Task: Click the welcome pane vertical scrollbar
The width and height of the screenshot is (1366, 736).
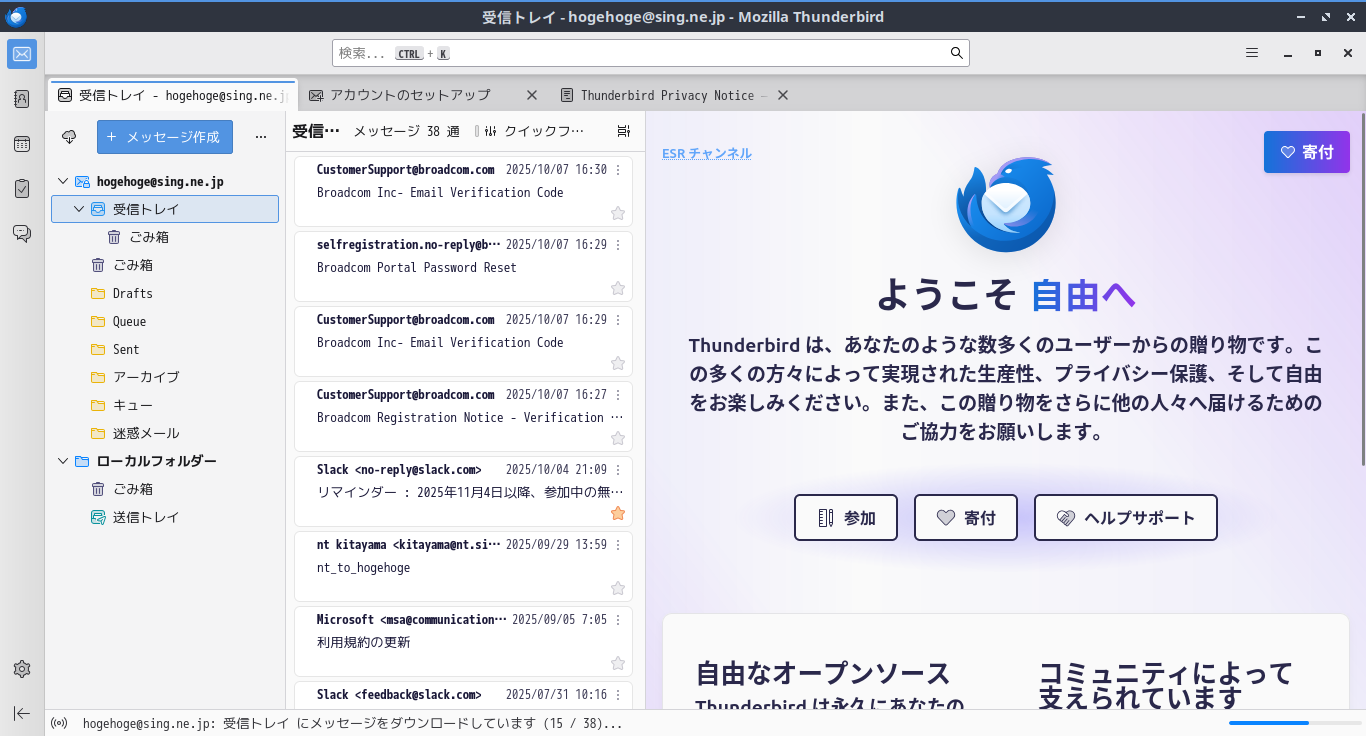Action: [x=1361, y=290]
